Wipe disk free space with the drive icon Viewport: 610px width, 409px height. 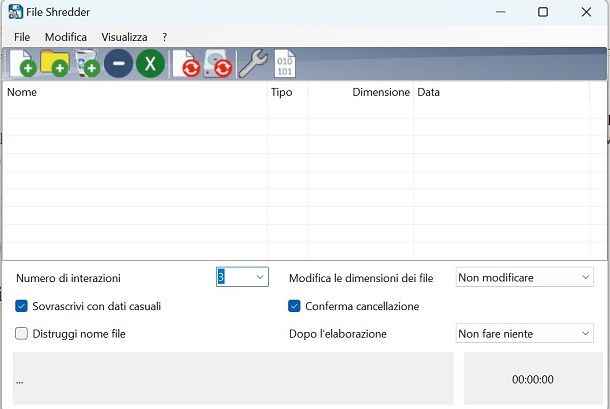pyautogui.click(x=218, y=63)
